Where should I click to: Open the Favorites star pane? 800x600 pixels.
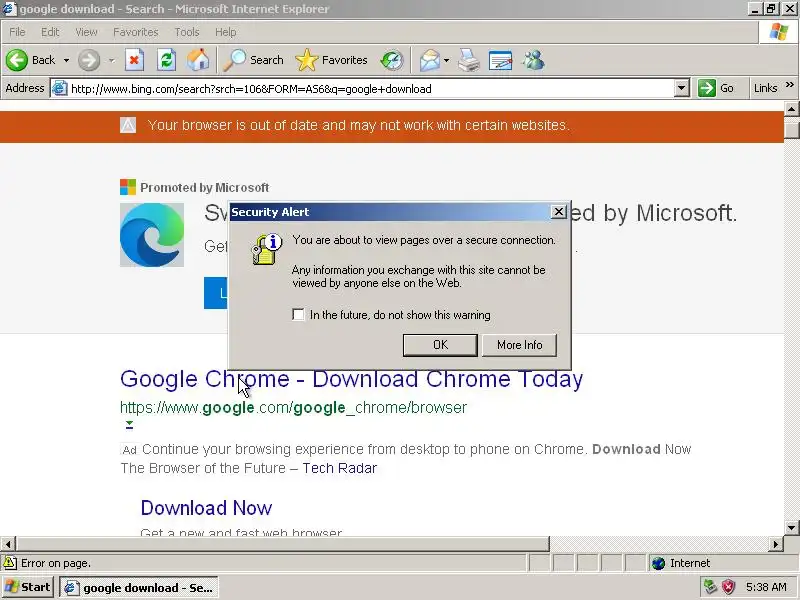point(332,60)
